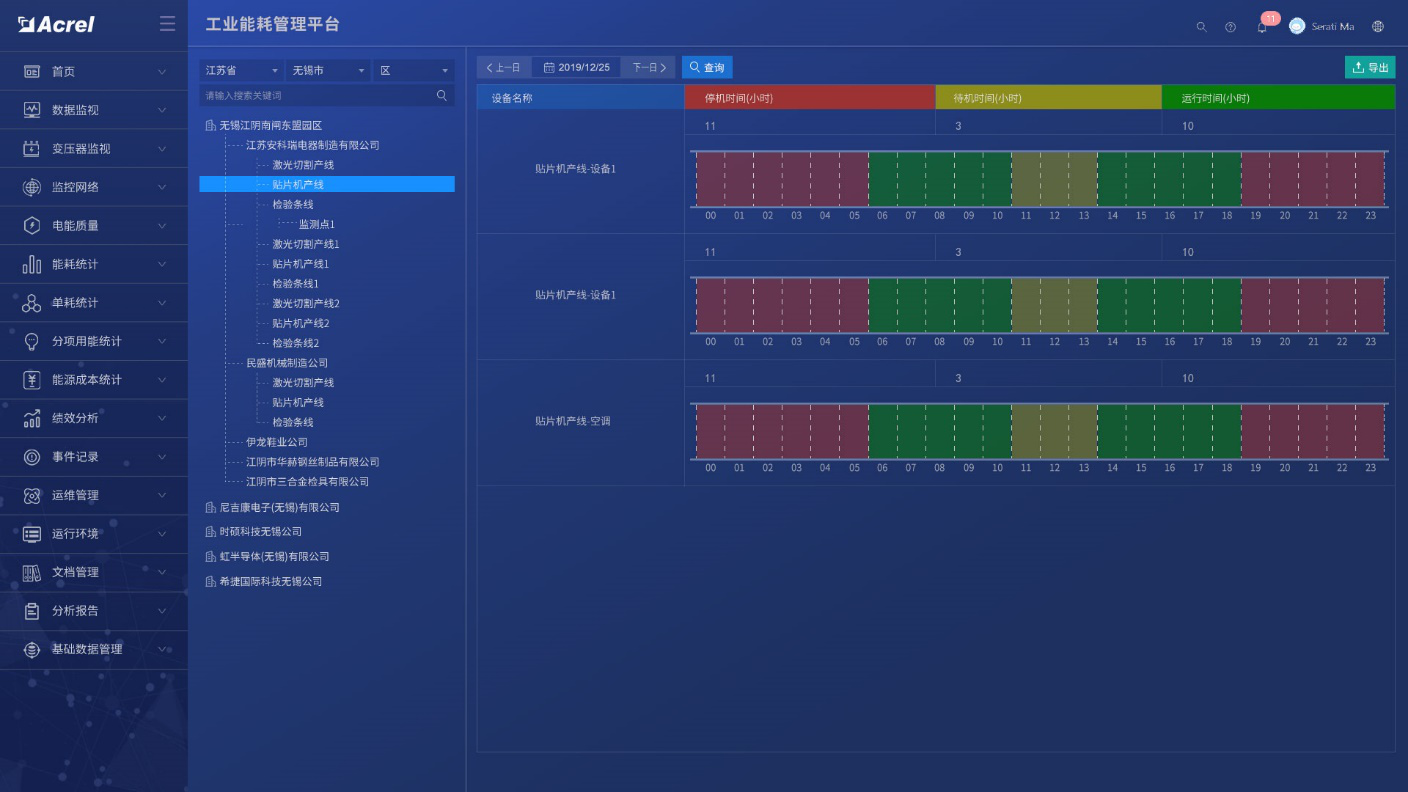This screenshot has width=1408, height=792.
Task: Select the 时硕科技无锡公司 tree node
Action: click(x=260, y=531)
